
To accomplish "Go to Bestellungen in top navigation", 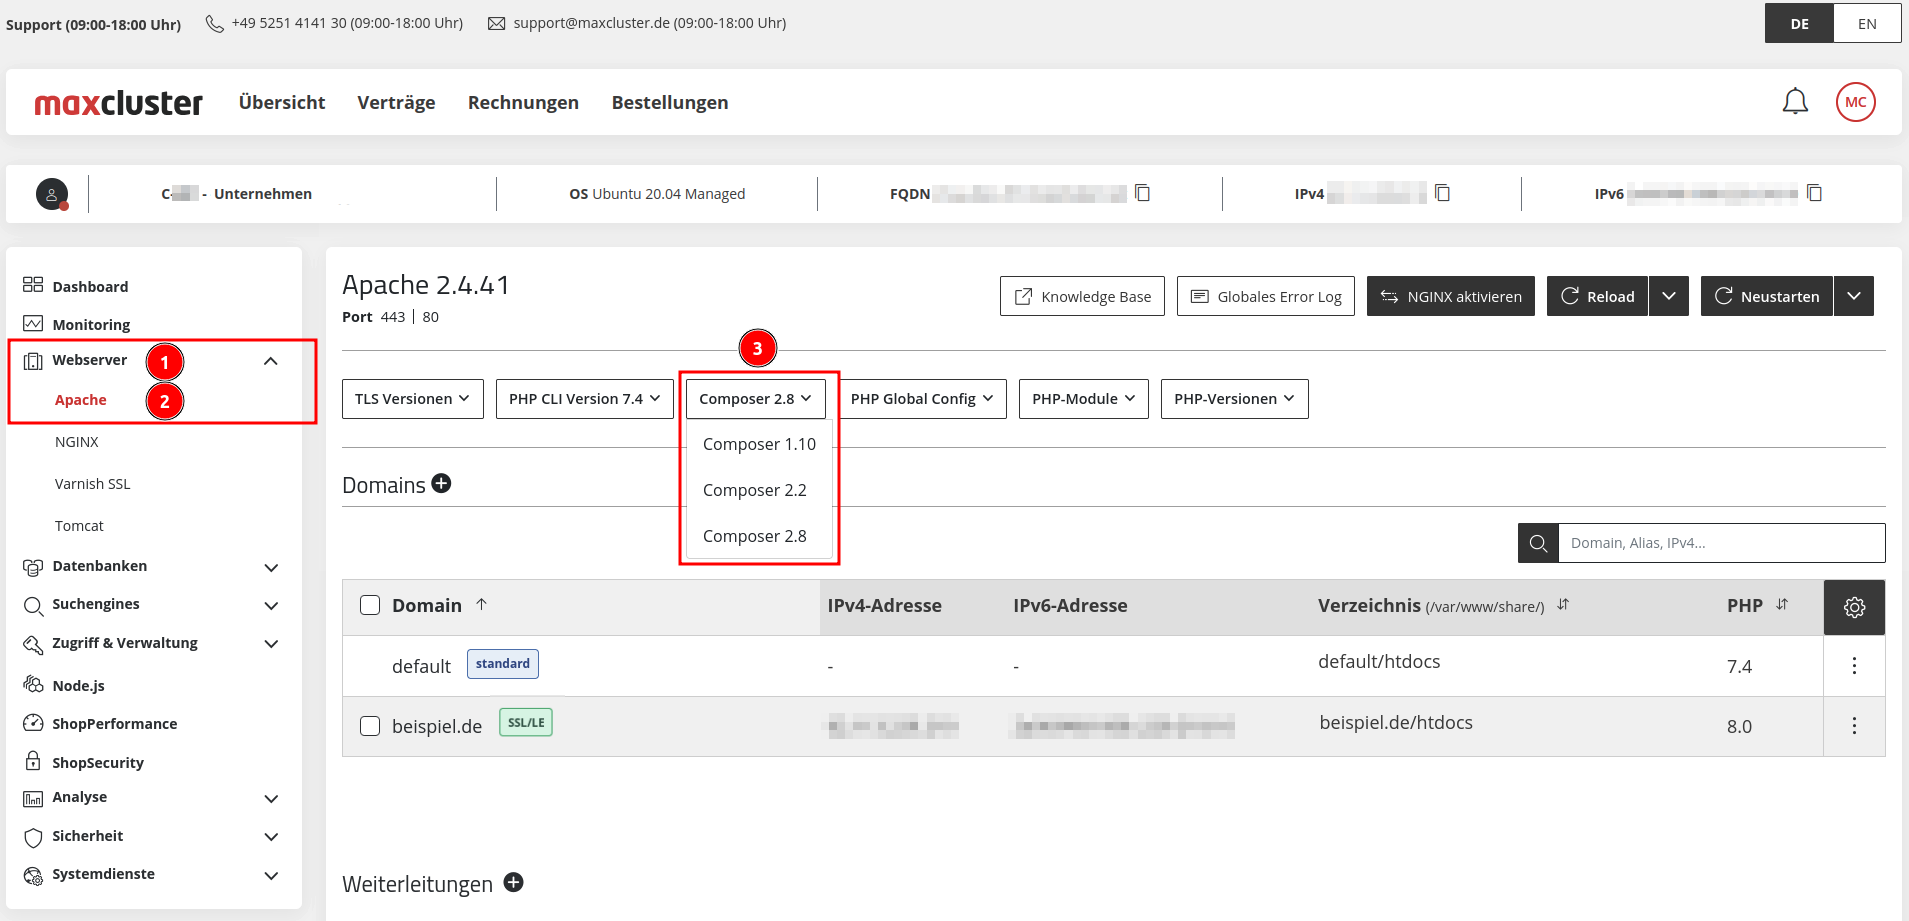I will coord(670,102).
